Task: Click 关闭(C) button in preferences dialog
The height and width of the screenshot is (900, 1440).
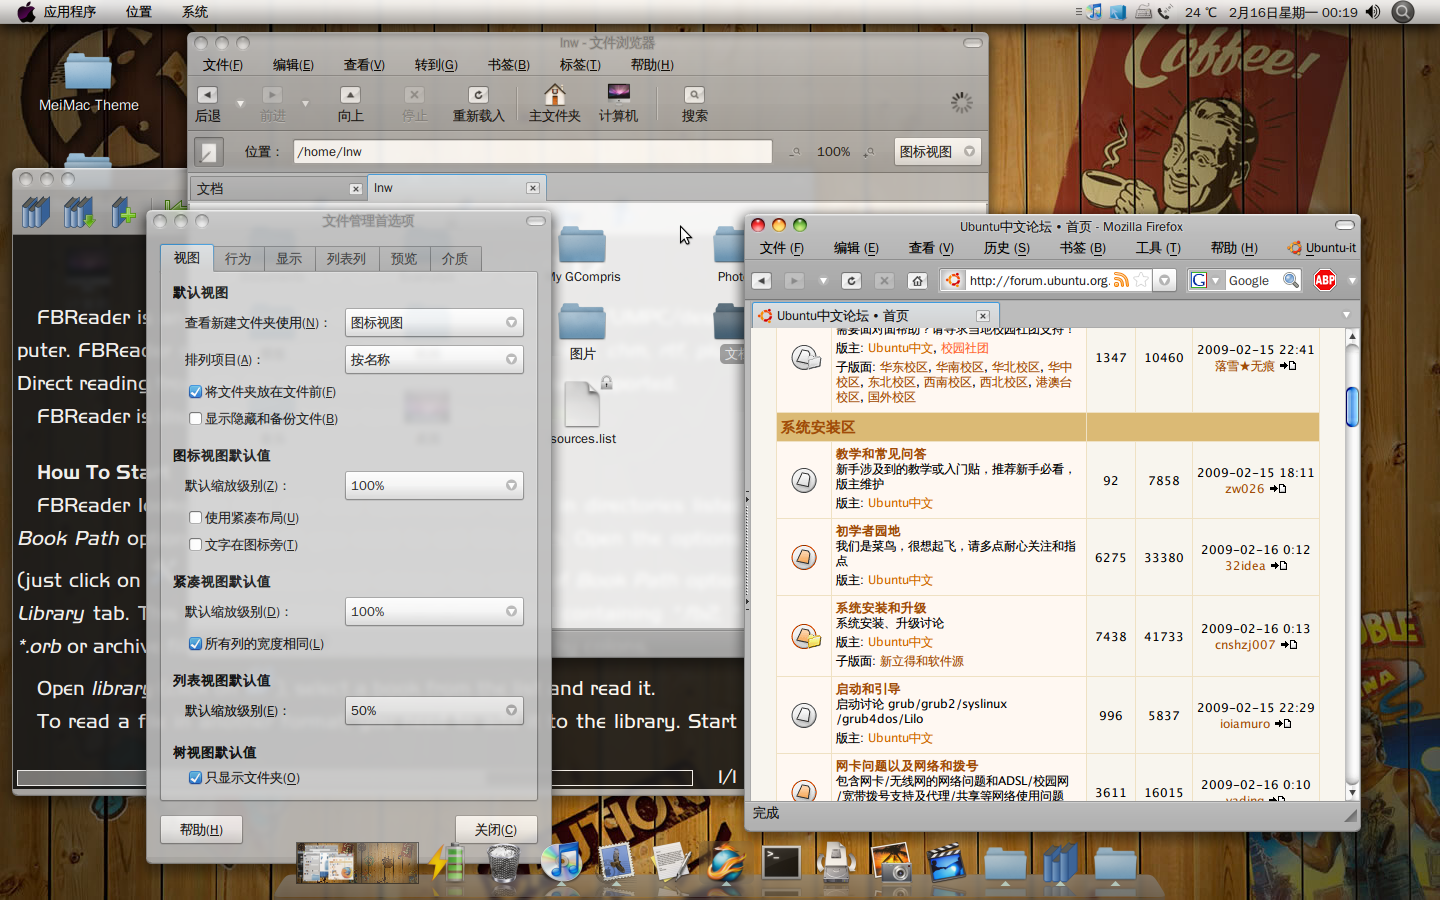Action: click(496, 830)
